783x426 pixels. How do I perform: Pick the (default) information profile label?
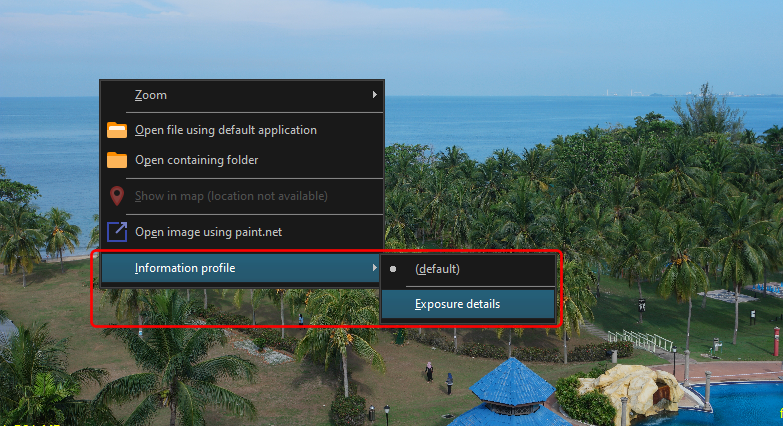point(437,269)
